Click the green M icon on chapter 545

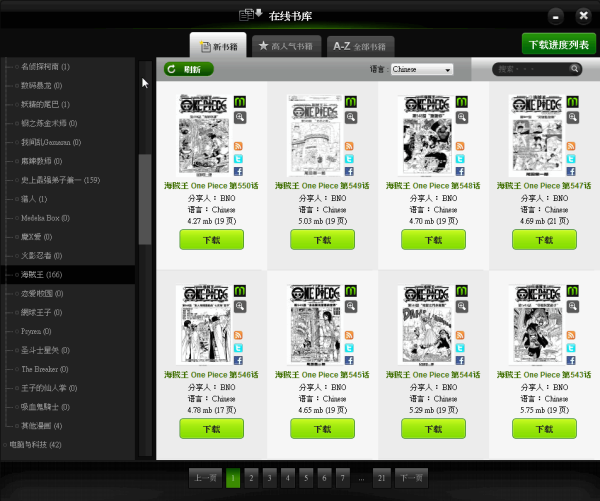pos(351,291)
